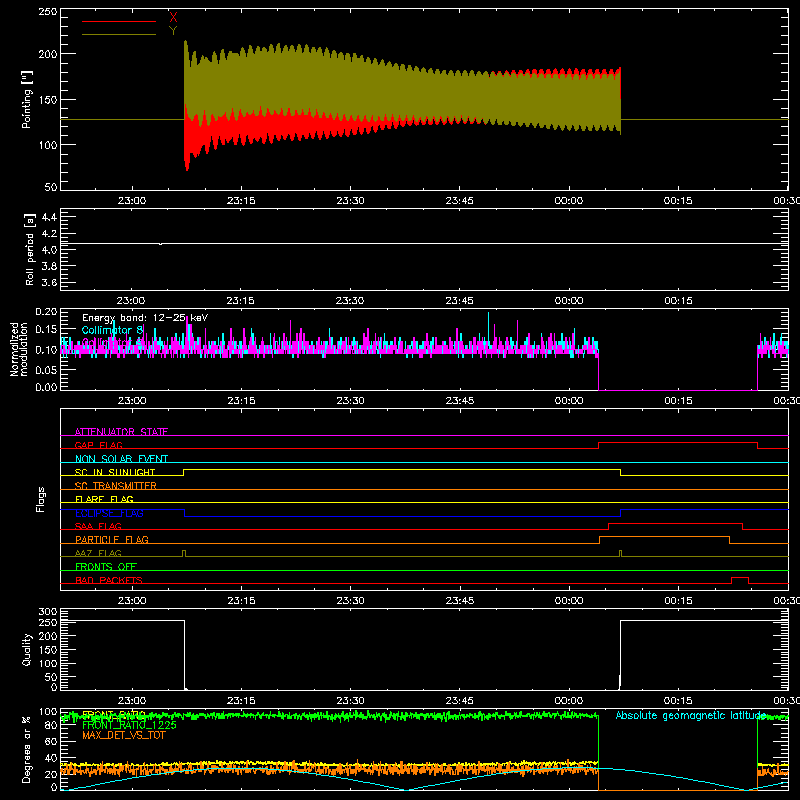Image resolution: width=800 pixels, height=800 pixels.
Task: Click the FRONTS_OFF flag label
Action: 106,566
